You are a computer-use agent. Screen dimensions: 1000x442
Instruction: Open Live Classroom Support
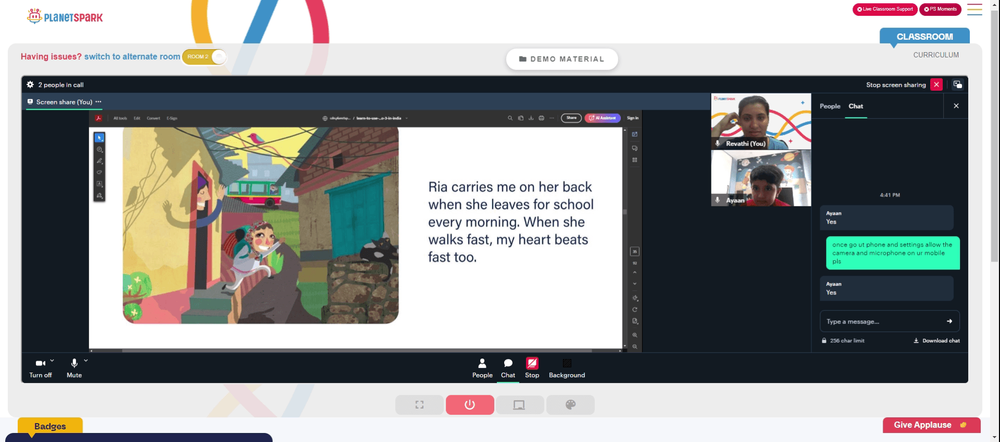[x=885, y=10]
